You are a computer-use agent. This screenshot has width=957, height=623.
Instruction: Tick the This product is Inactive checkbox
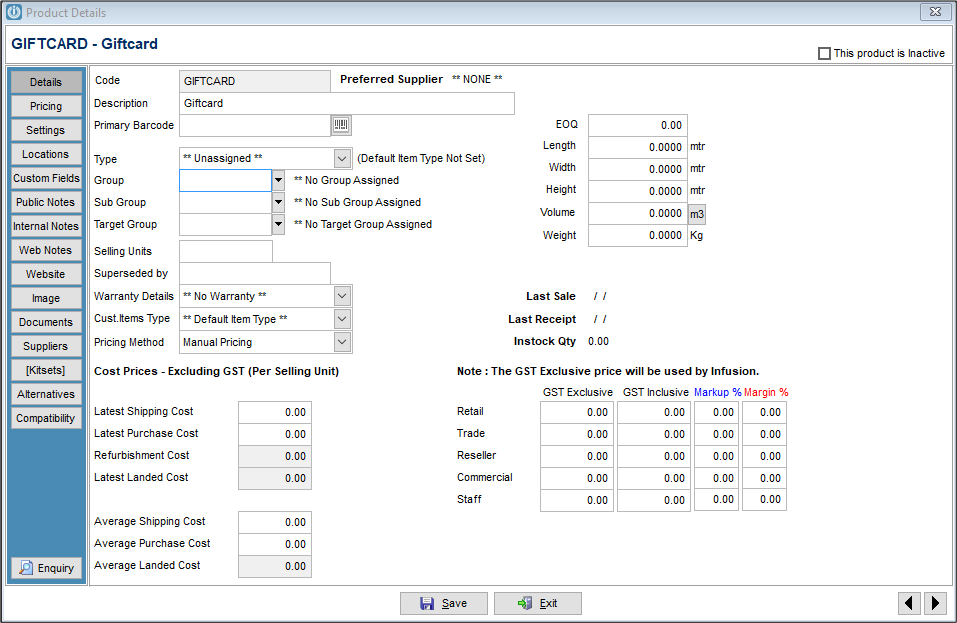tap(824, 54)
